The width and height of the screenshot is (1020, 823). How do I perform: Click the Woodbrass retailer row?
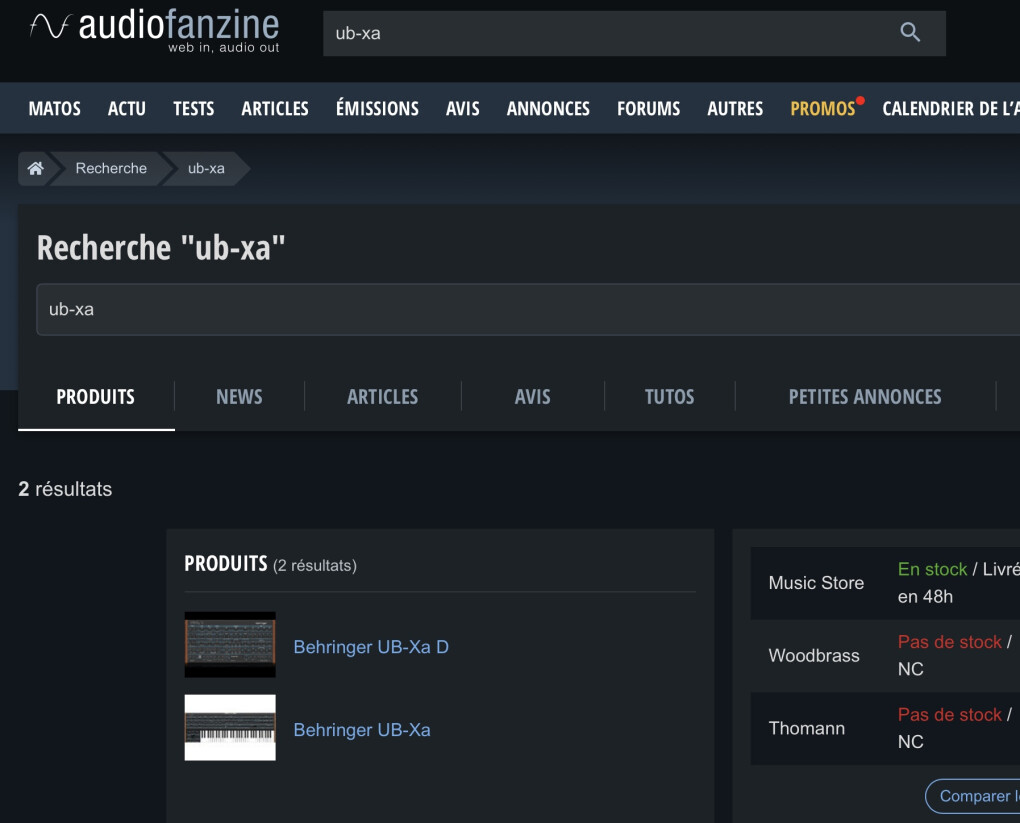[x=885, y=656]
